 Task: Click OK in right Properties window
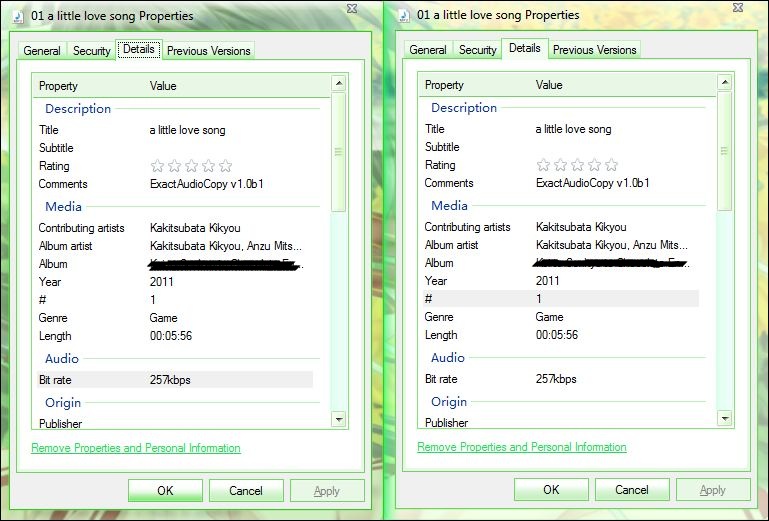(551, 490)
